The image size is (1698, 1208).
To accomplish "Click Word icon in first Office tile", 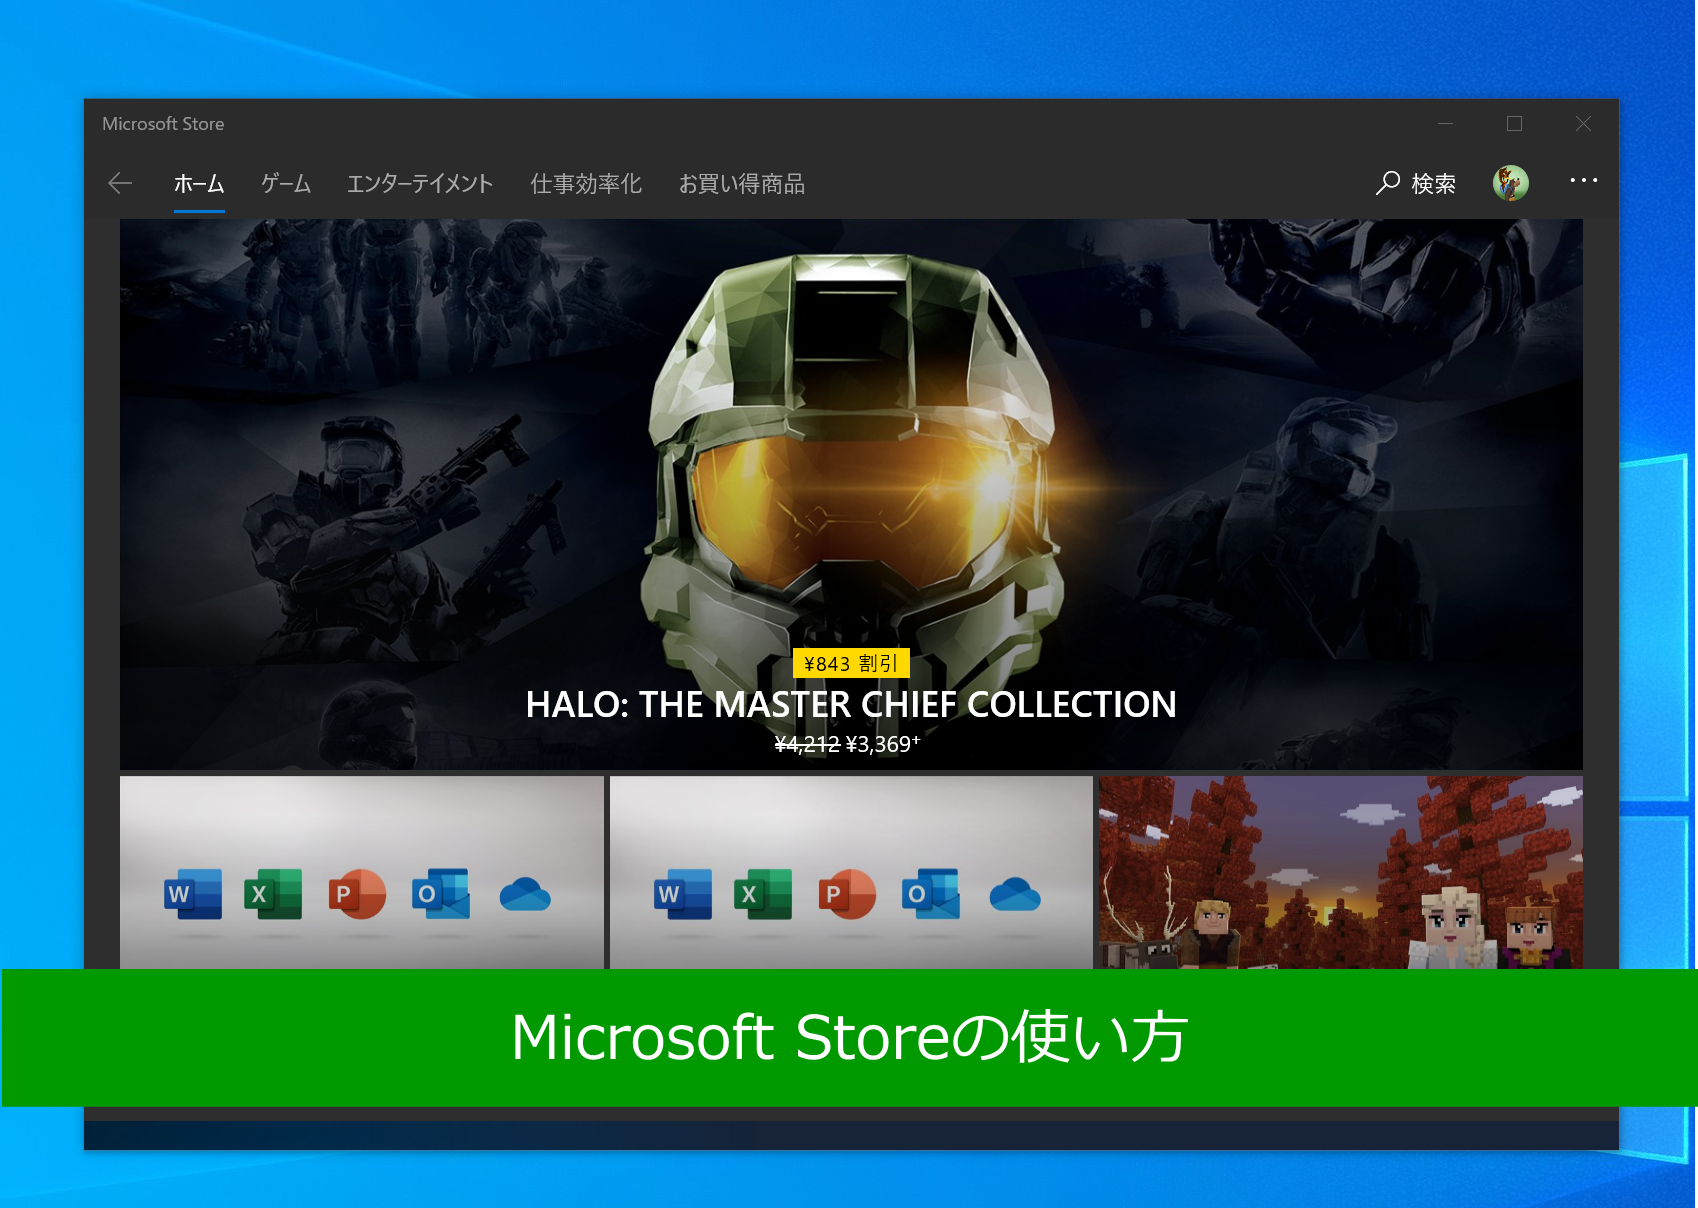I will click(x=193, y=894).
